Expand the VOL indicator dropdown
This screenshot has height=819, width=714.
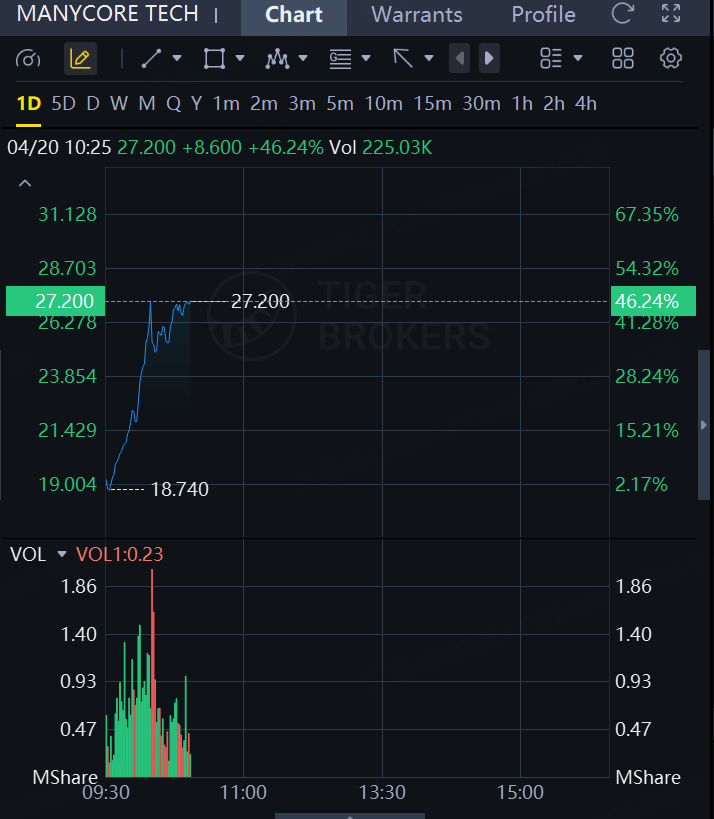pos(62,554)
